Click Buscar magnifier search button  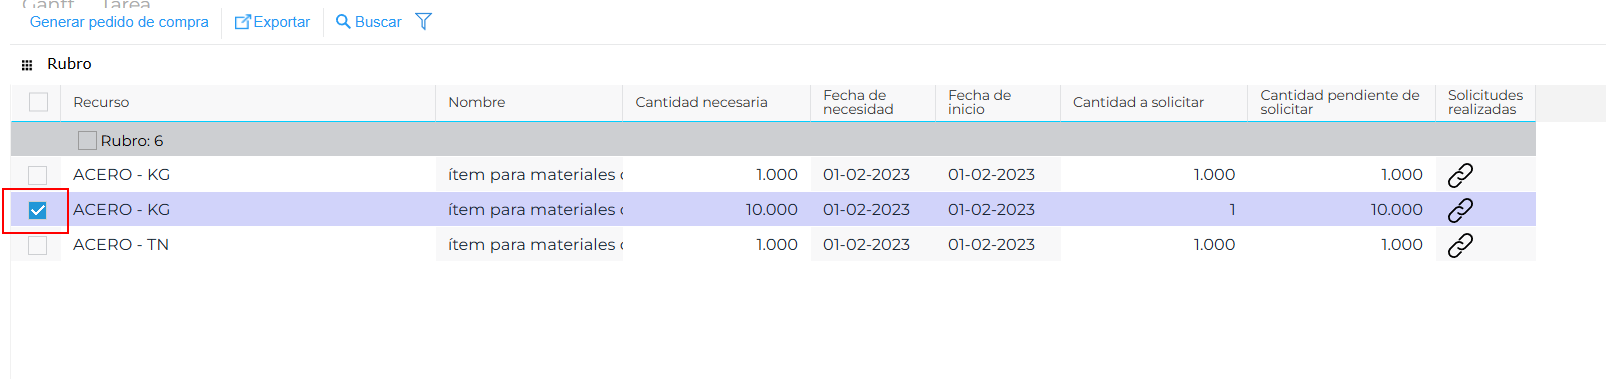[x=368, y=22]
